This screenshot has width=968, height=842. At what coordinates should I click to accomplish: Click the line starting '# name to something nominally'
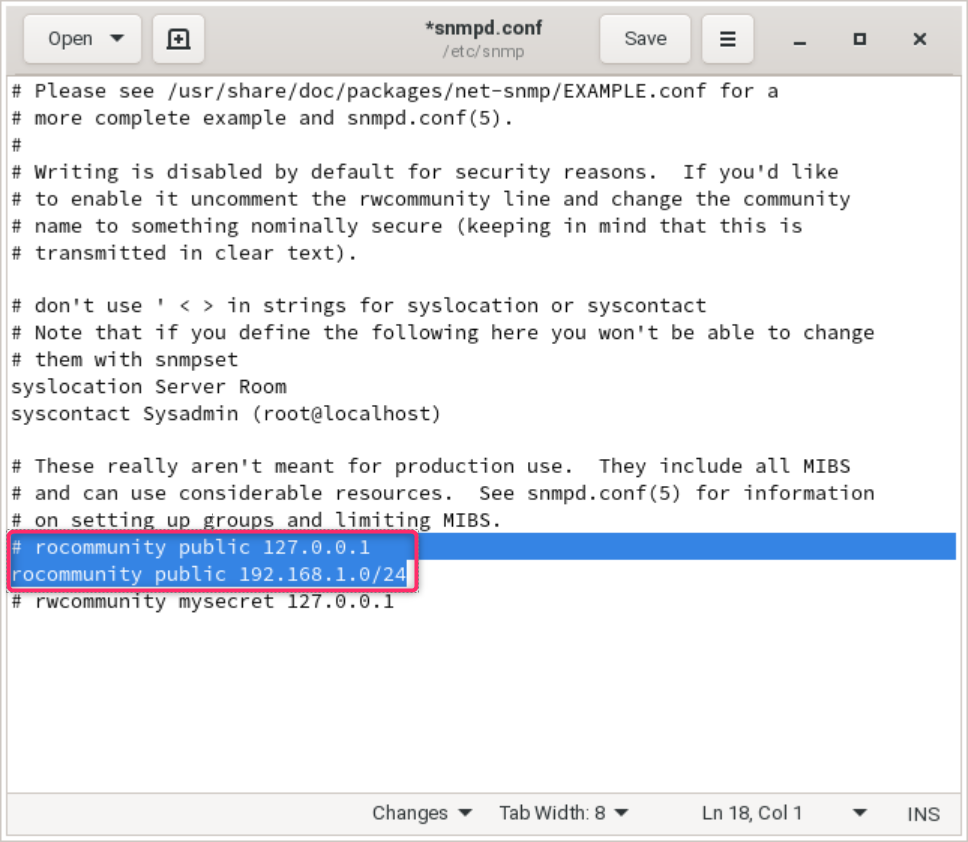(x=407, y=226)
